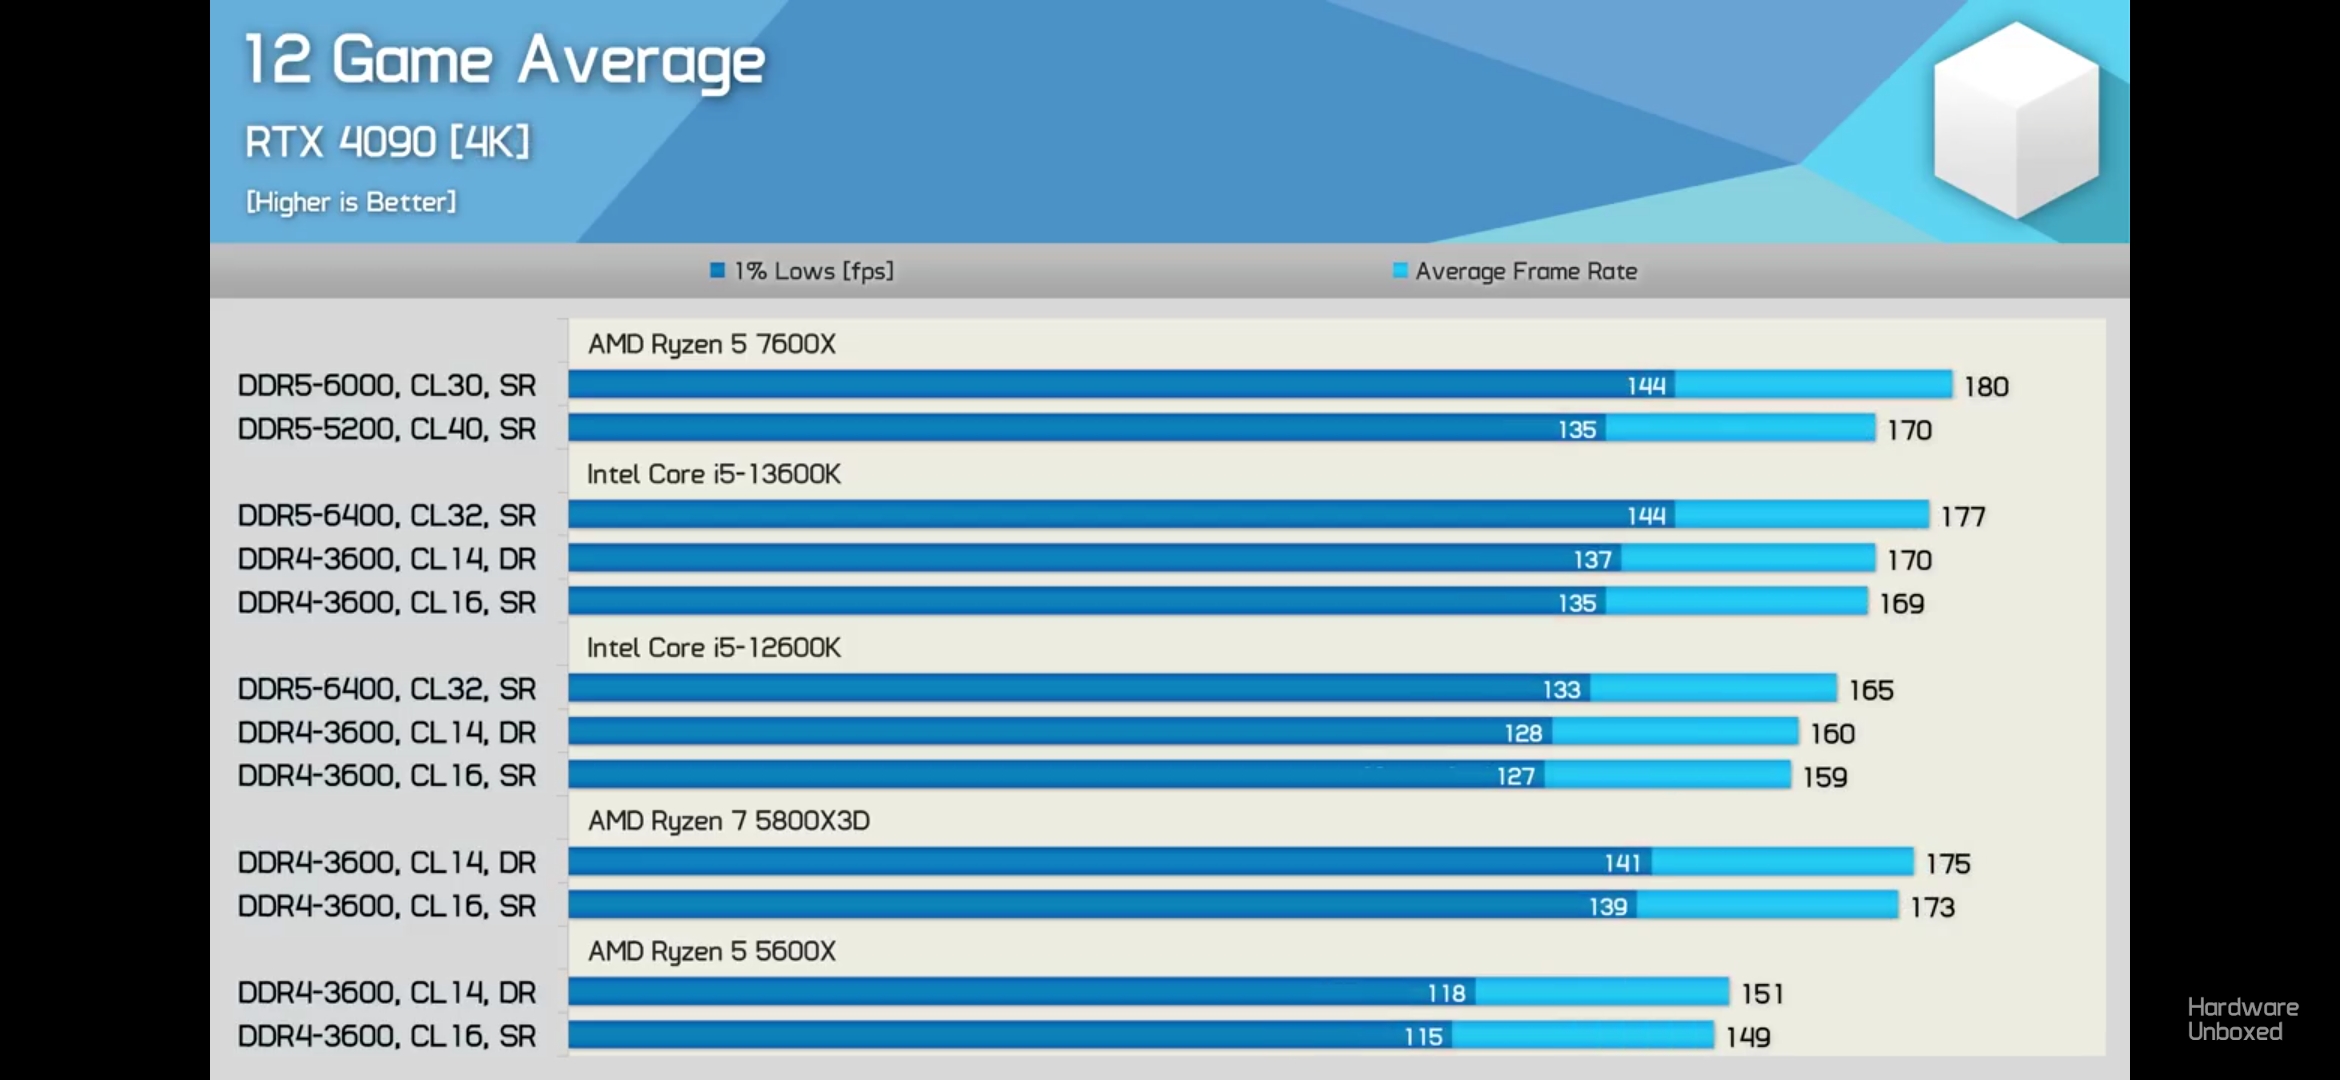The width and height of the screenshot is (2340, 1080).
Task: Click the AMD Ryzen 5 5600X heading
Action: coord(711,951)
